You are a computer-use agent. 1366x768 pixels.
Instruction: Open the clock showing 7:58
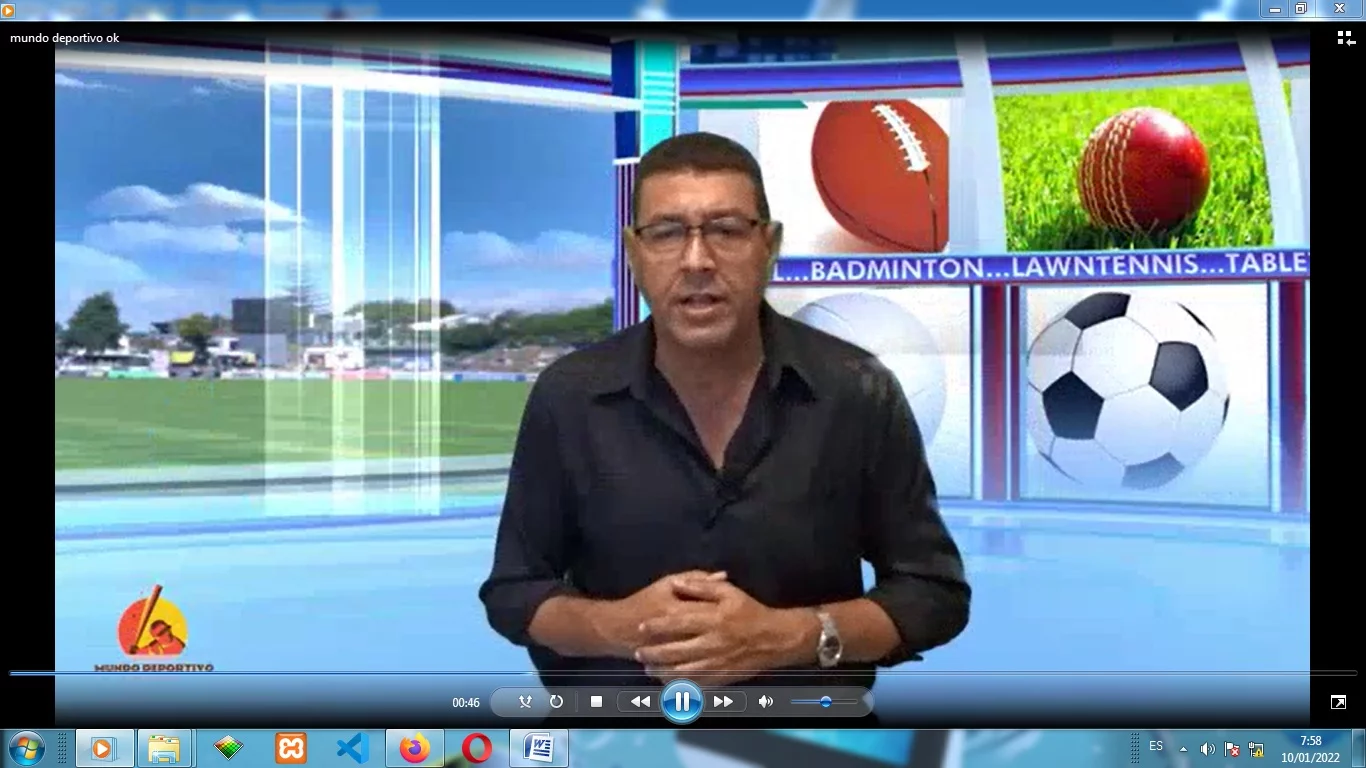[1311, 749]
